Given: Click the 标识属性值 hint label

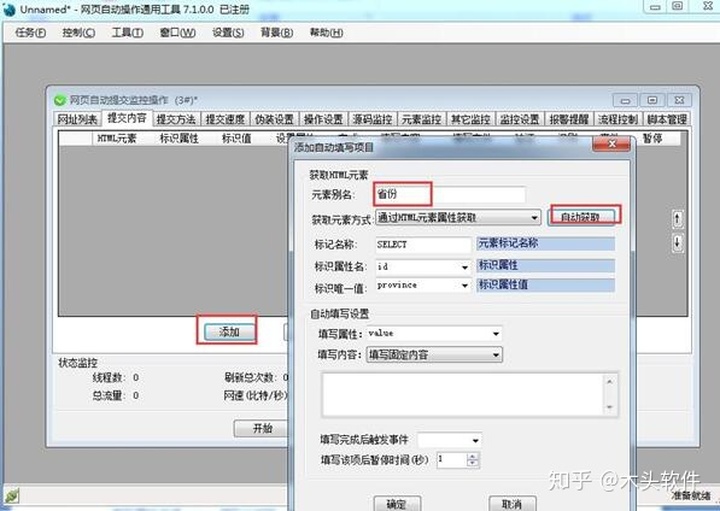Looking at the screenshot, I should 546,285.
